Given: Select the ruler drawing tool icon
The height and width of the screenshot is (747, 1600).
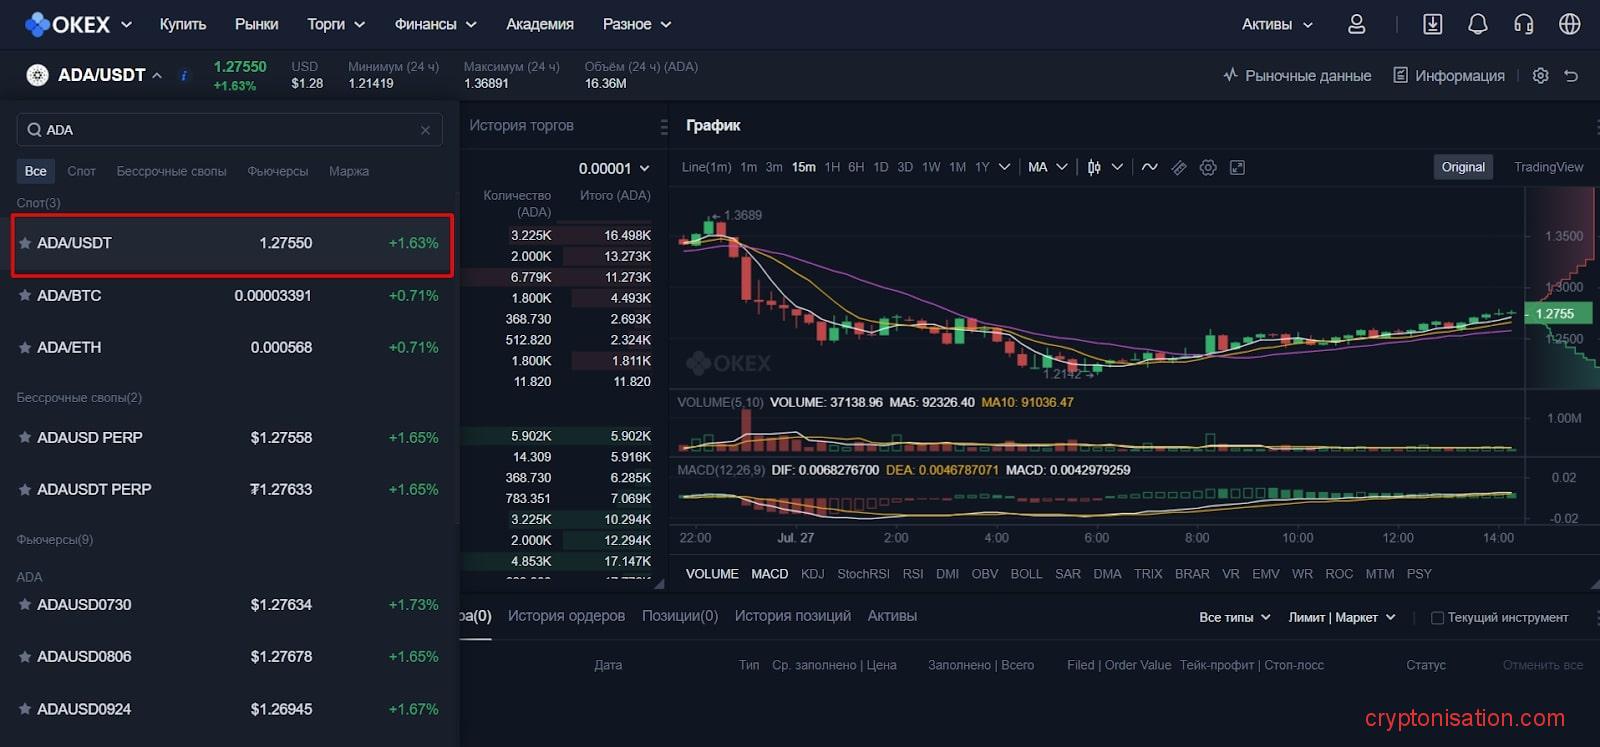Looking at the screenshot, I should click(x=1179, y=168).
